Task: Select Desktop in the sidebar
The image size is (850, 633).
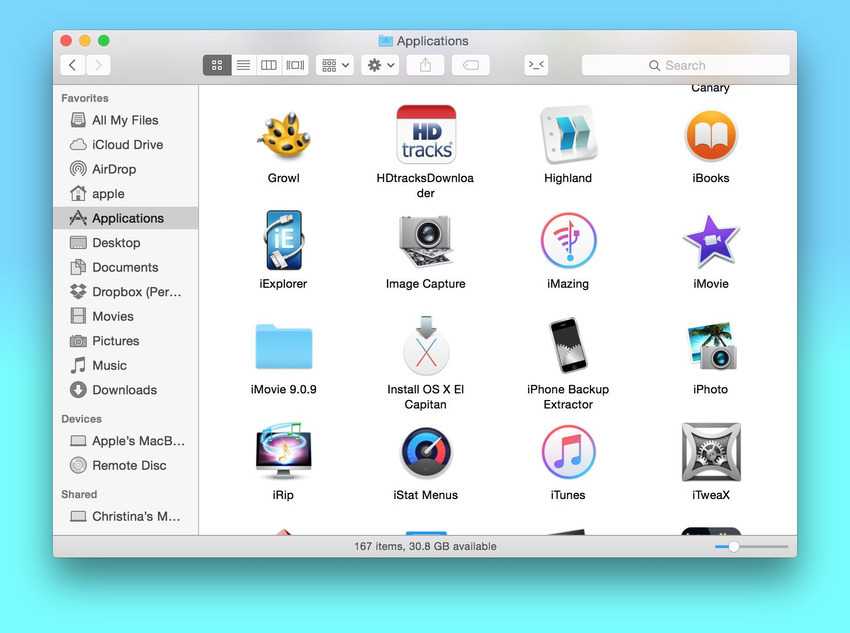Action: coord(116,242)
